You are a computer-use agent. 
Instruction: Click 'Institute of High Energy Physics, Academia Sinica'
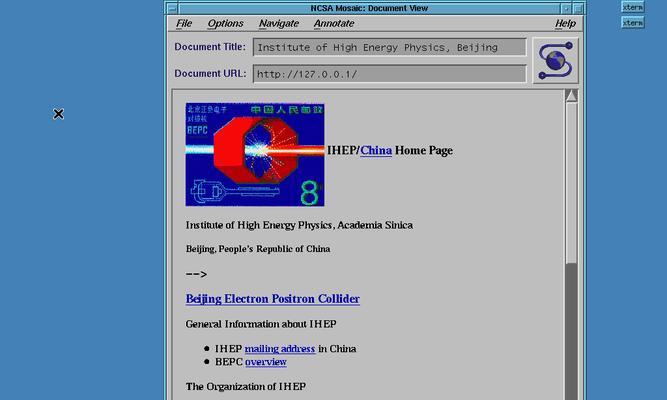tap(299, 226)
